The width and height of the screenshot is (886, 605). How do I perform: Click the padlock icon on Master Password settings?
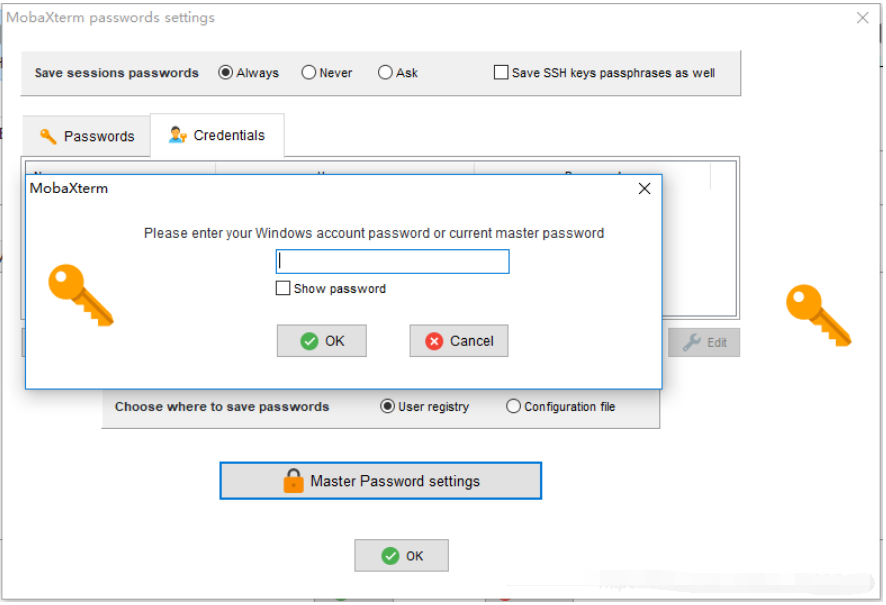293,481
